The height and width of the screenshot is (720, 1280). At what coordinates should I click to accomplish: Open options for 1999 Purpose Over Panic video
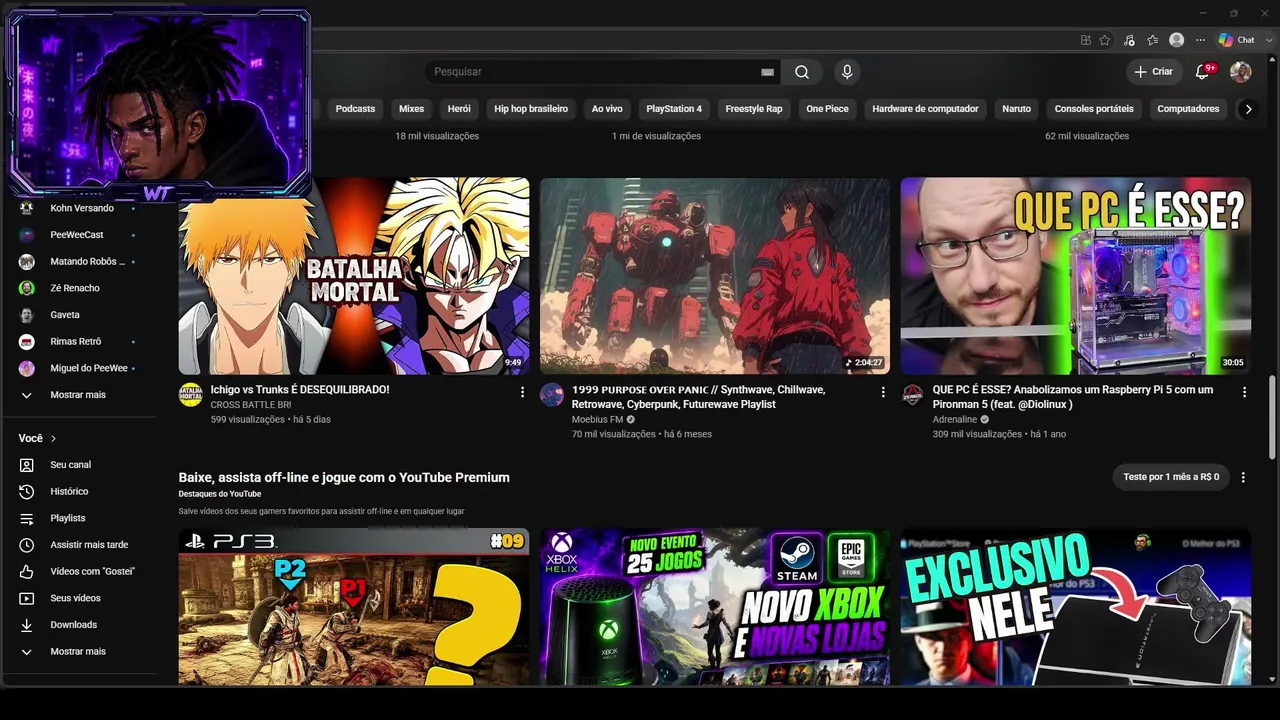883,392
